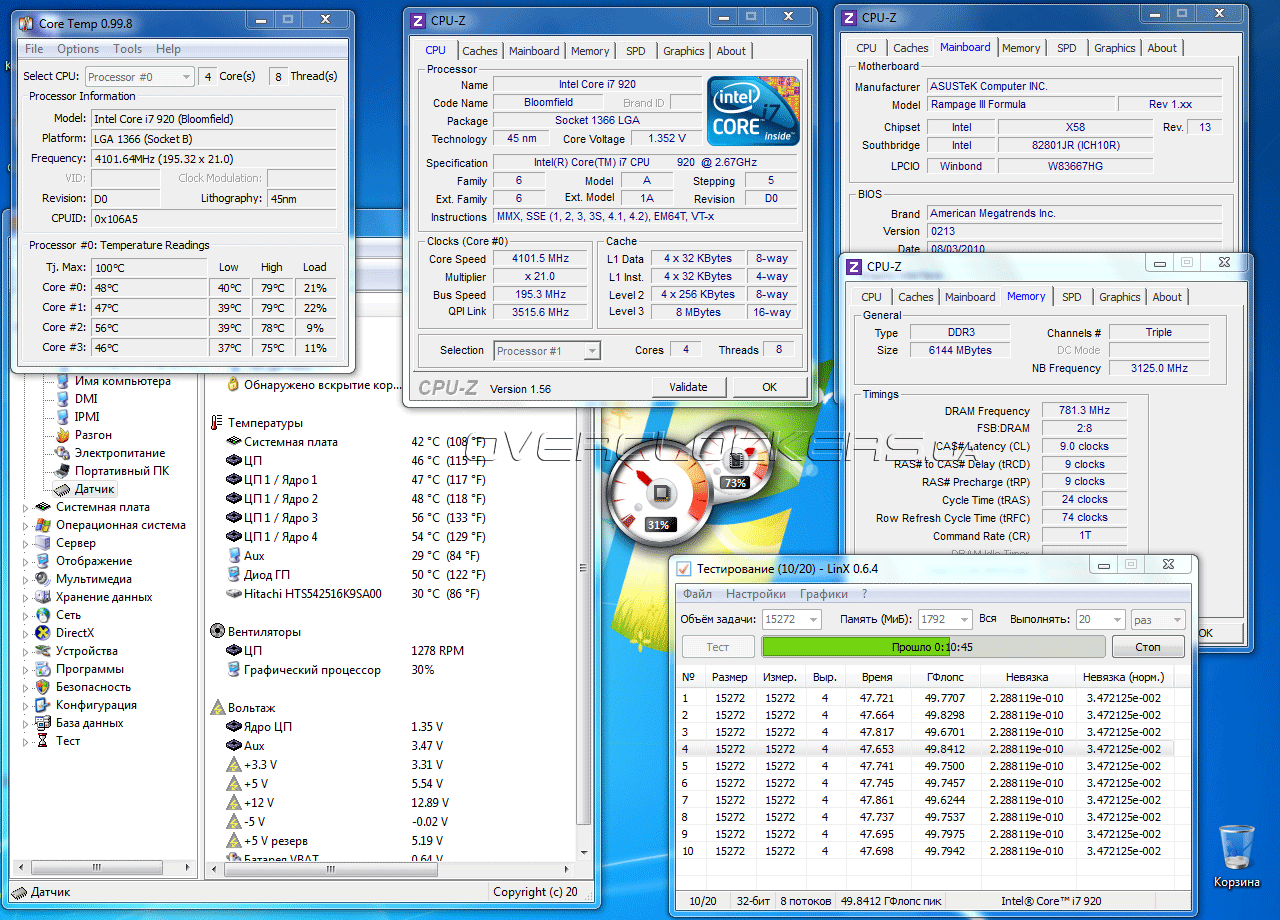
Task: Click OK next to Validate in CPU-Z
Action: coord(769,388)
